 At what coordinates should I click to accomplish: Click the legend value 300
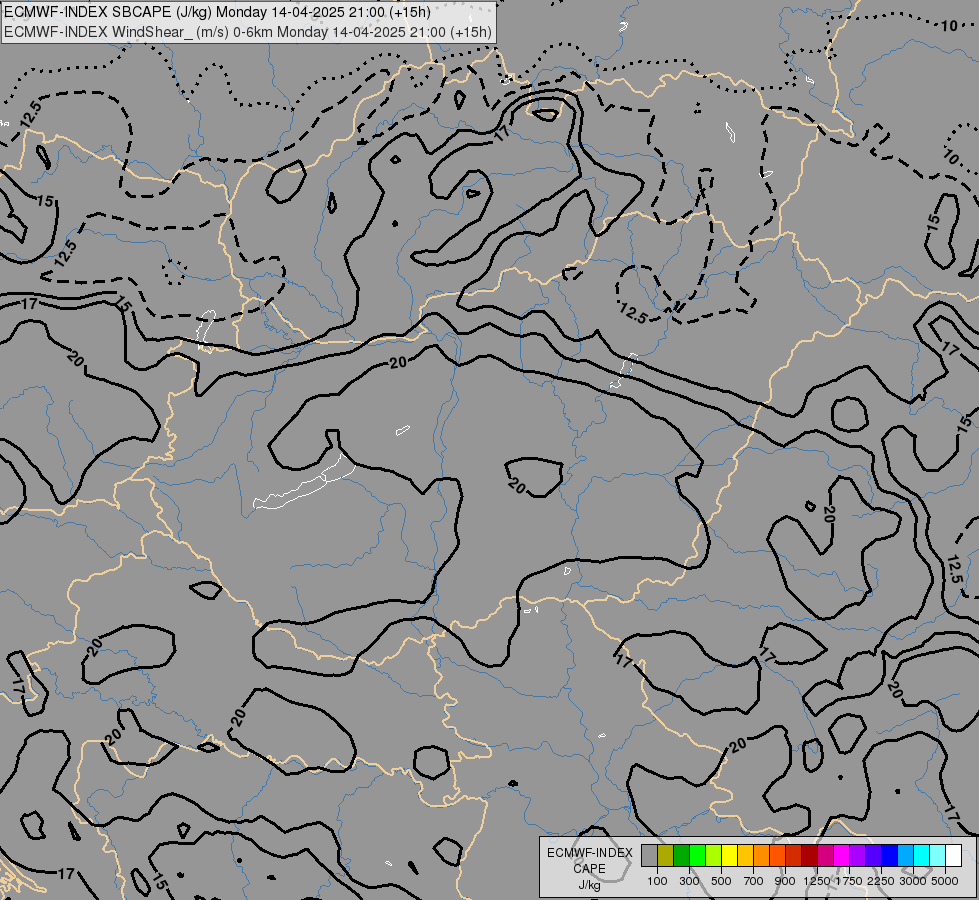tap(689, 881)
